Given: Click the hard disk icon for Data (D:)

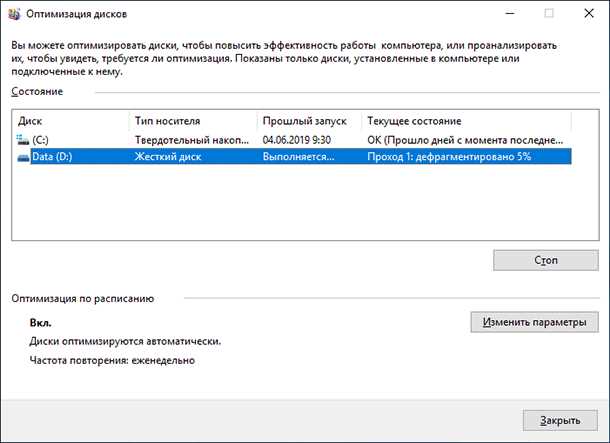Looking at the screenshot, I should tap(23, 157).
